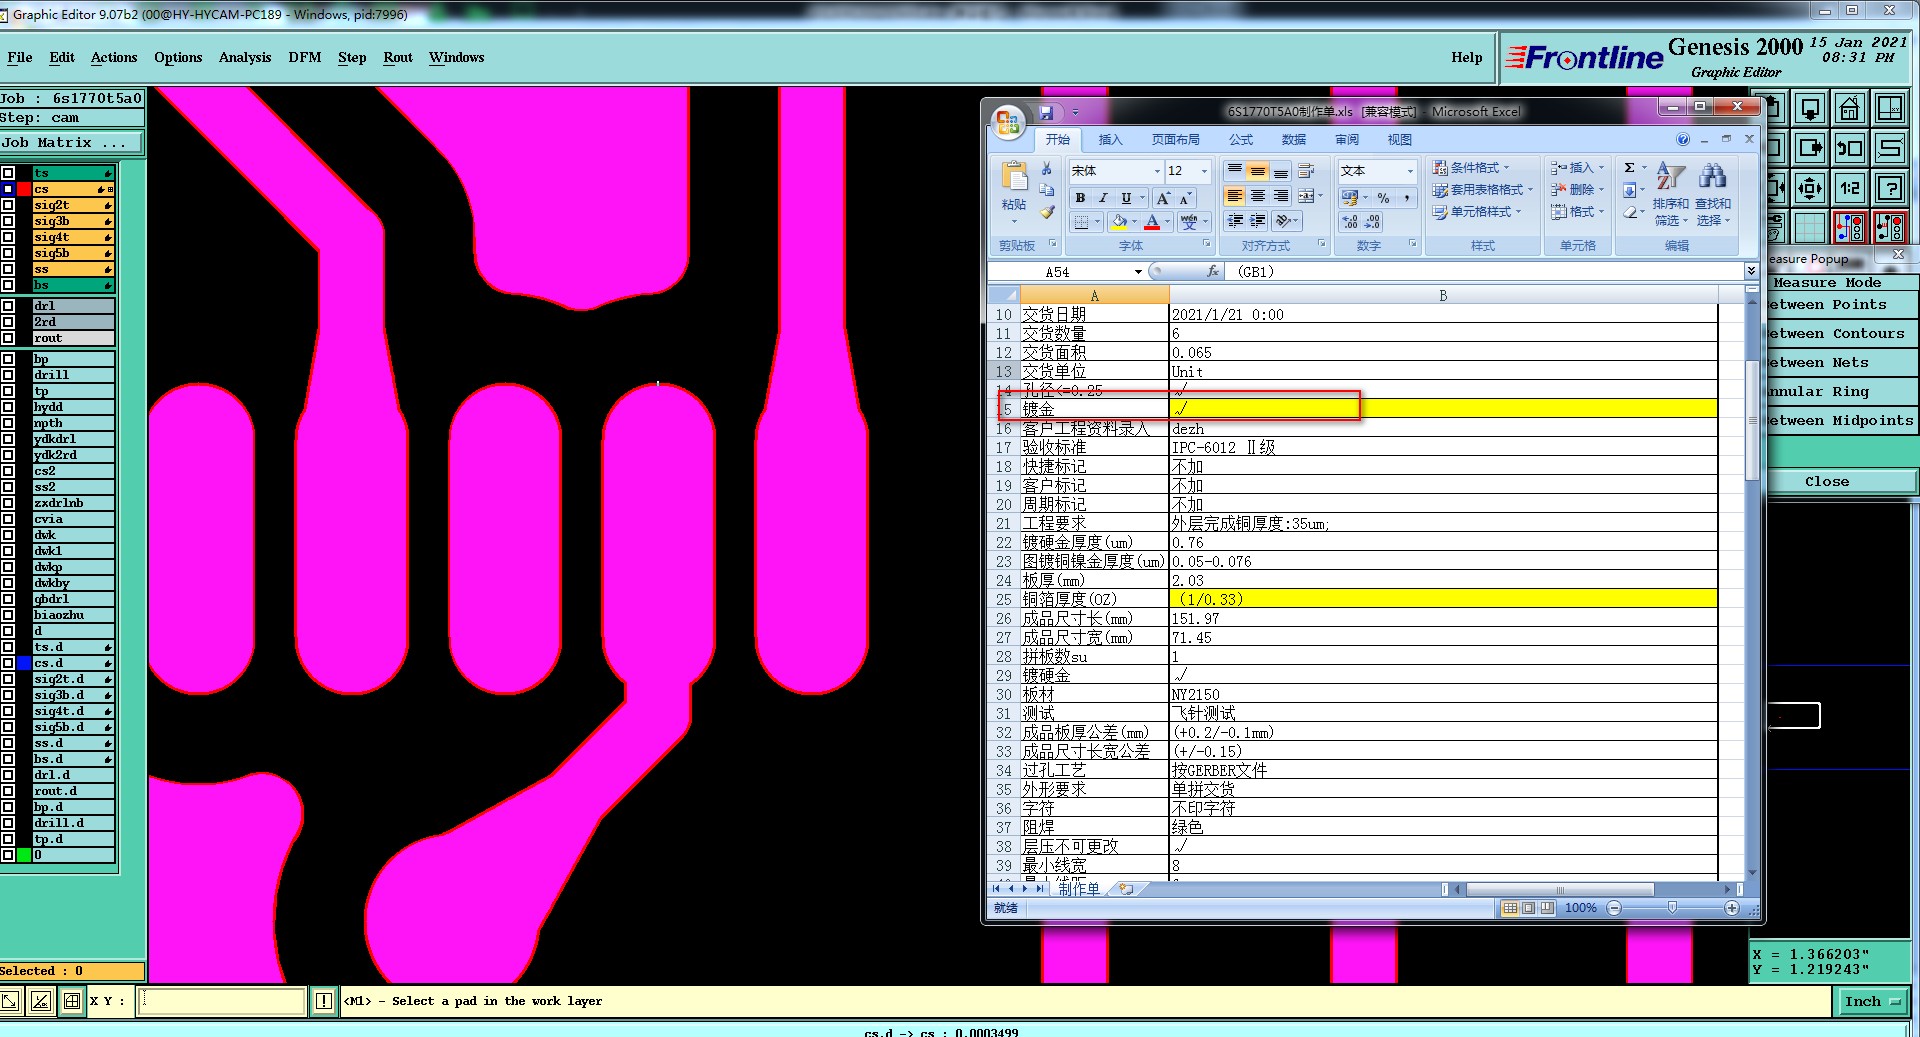The width and height of the screenshot is (1920, 1037).
Task: Toggle the cs layer checkbox
Action: pos(8,189)
